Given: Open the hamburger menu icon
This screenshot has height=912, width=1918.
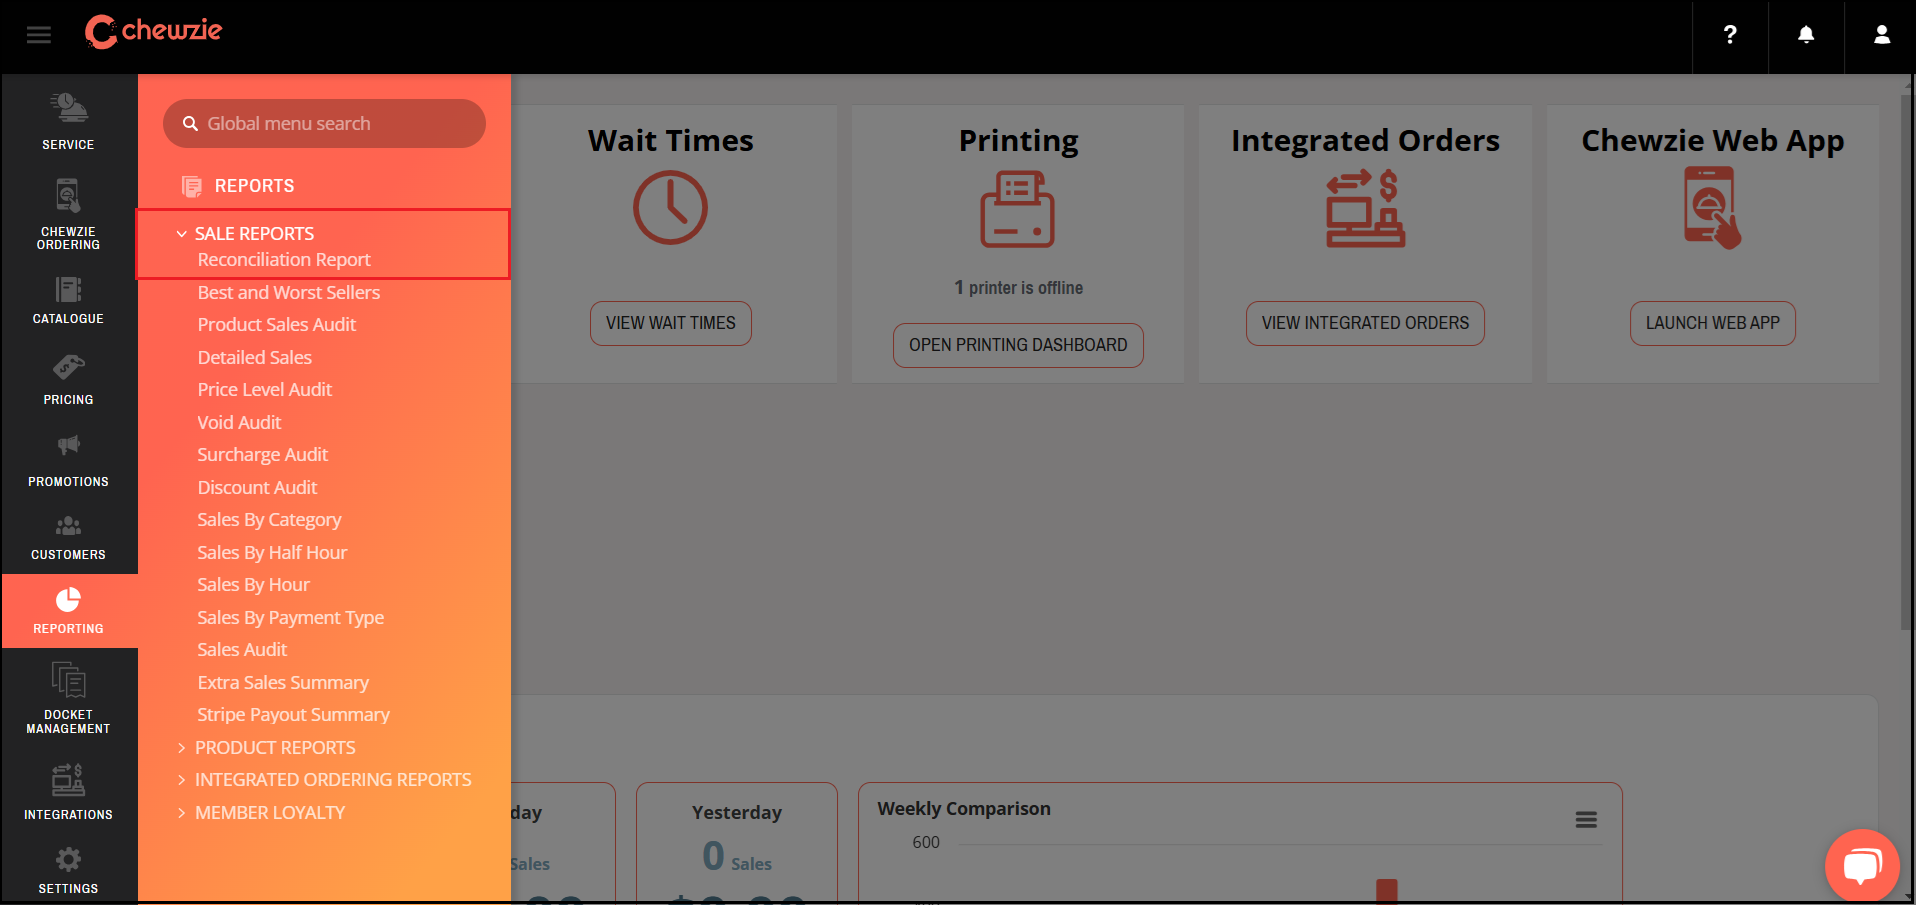Looking at the screenshot, I should coord(38,36).
